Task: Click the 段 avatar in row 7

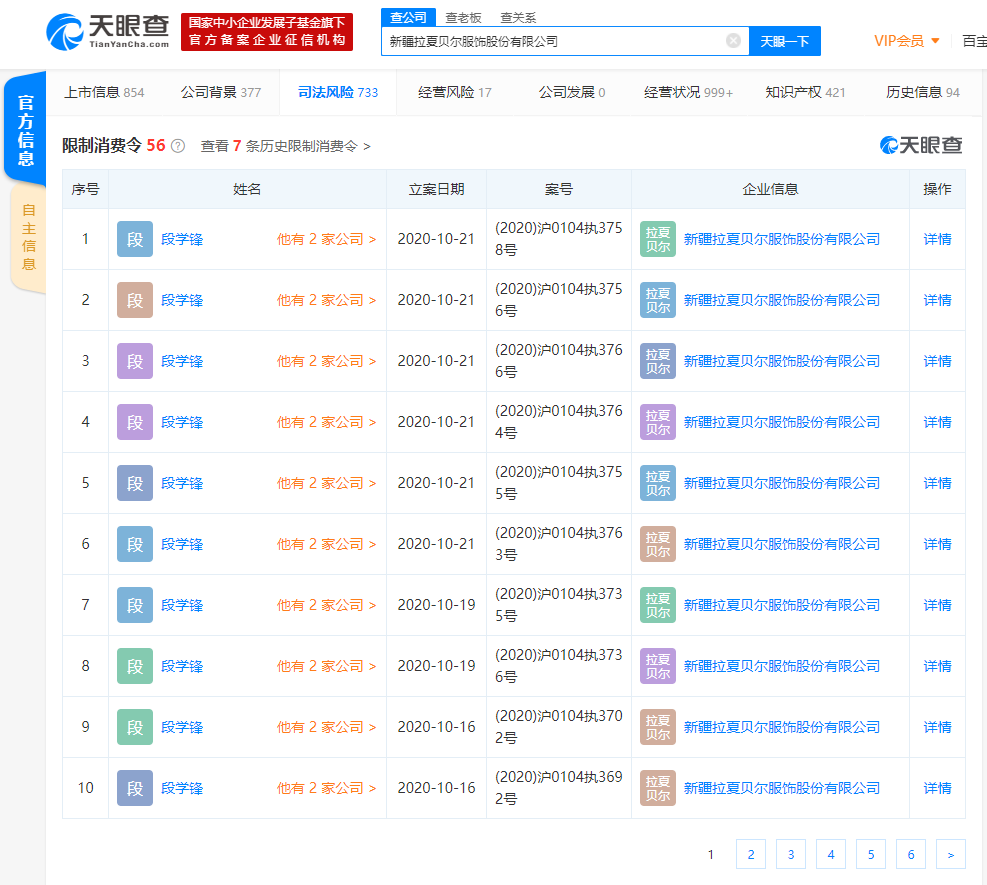Action: [x=135, y=606]
